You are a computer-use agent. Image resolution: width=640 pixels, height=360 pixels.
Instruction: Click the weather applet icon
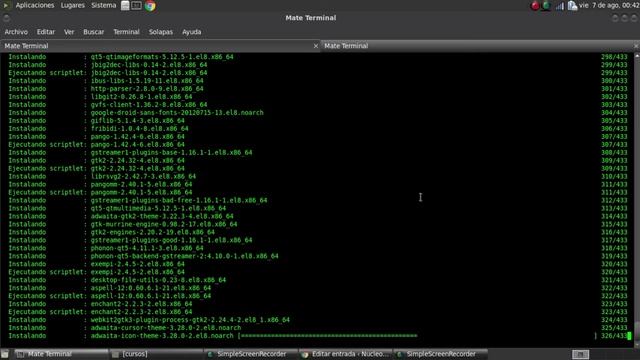[x=572, y=6]
